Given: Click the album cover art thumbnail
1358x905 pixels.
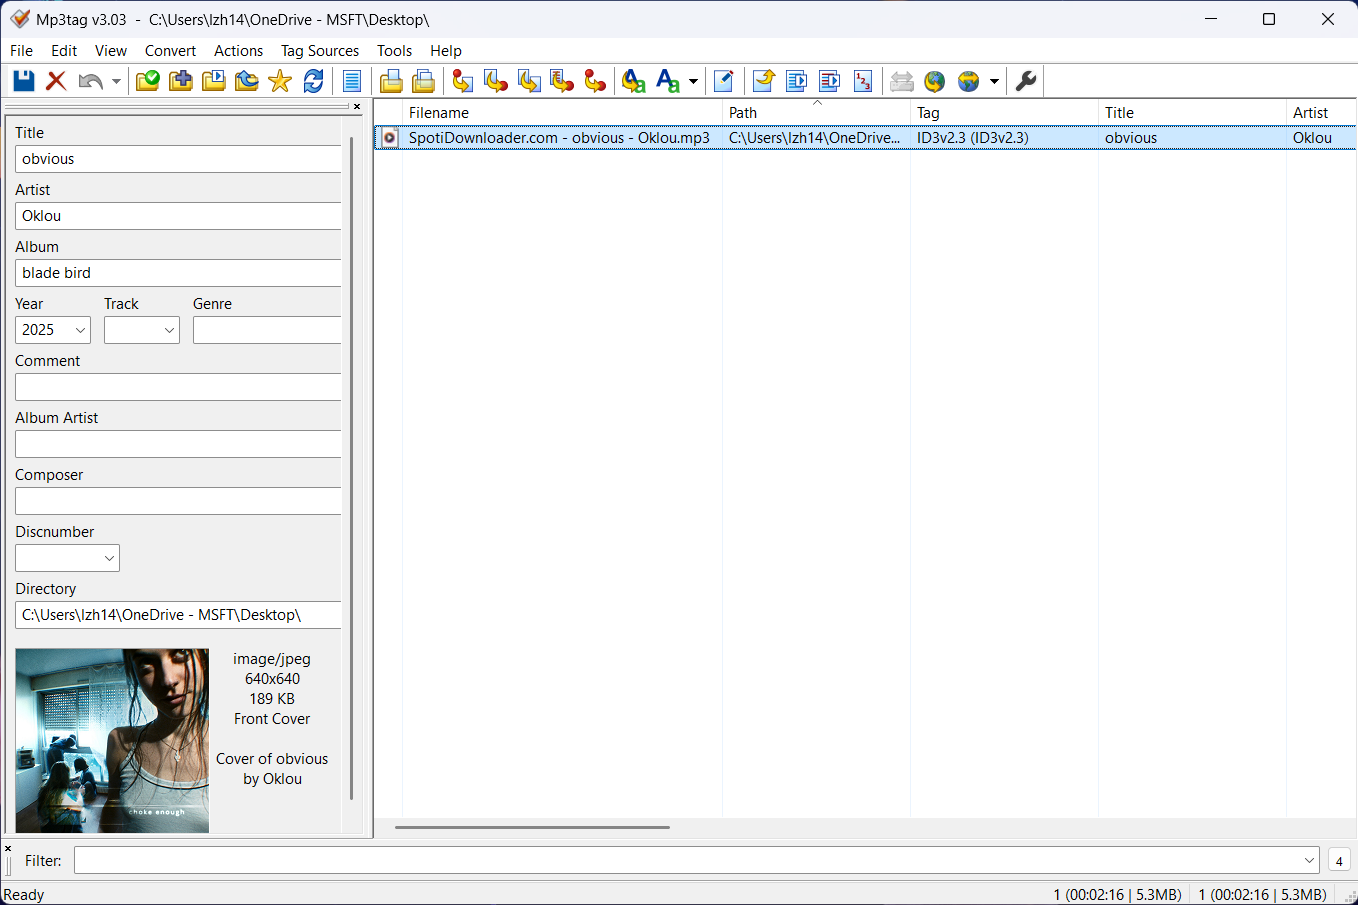Looking at the screenshot, I should pos(112,740).
